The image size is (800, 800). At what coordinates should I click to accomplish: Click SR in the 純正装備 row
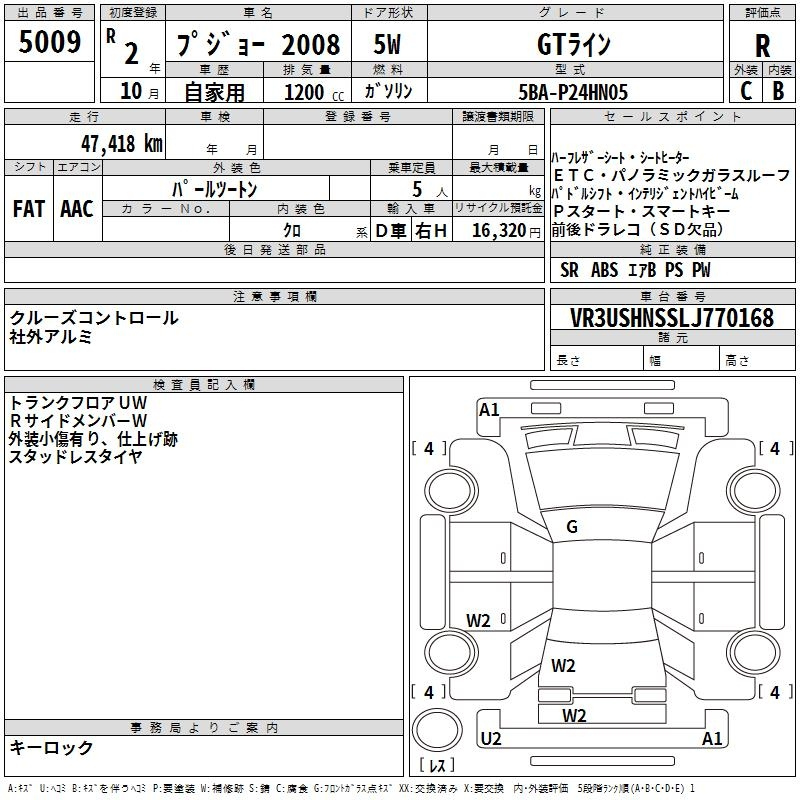point(569,270)
